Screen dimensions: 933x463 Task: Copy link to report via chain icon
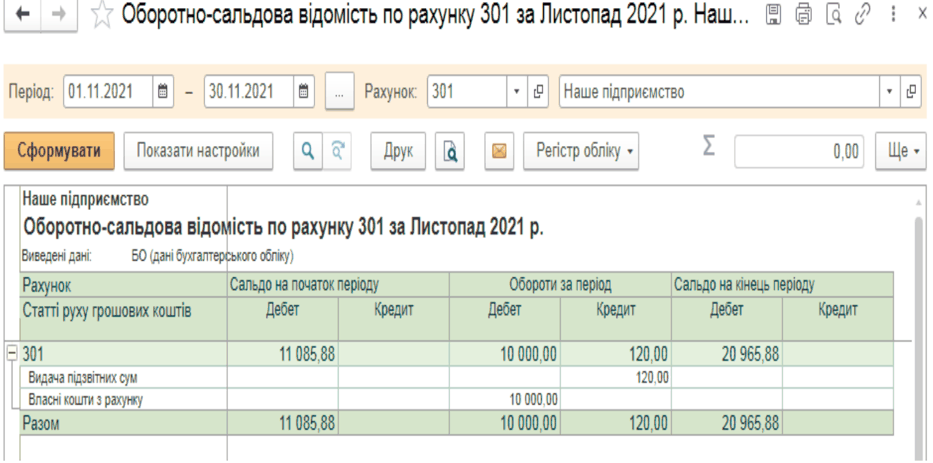click(x=862, y=14)
